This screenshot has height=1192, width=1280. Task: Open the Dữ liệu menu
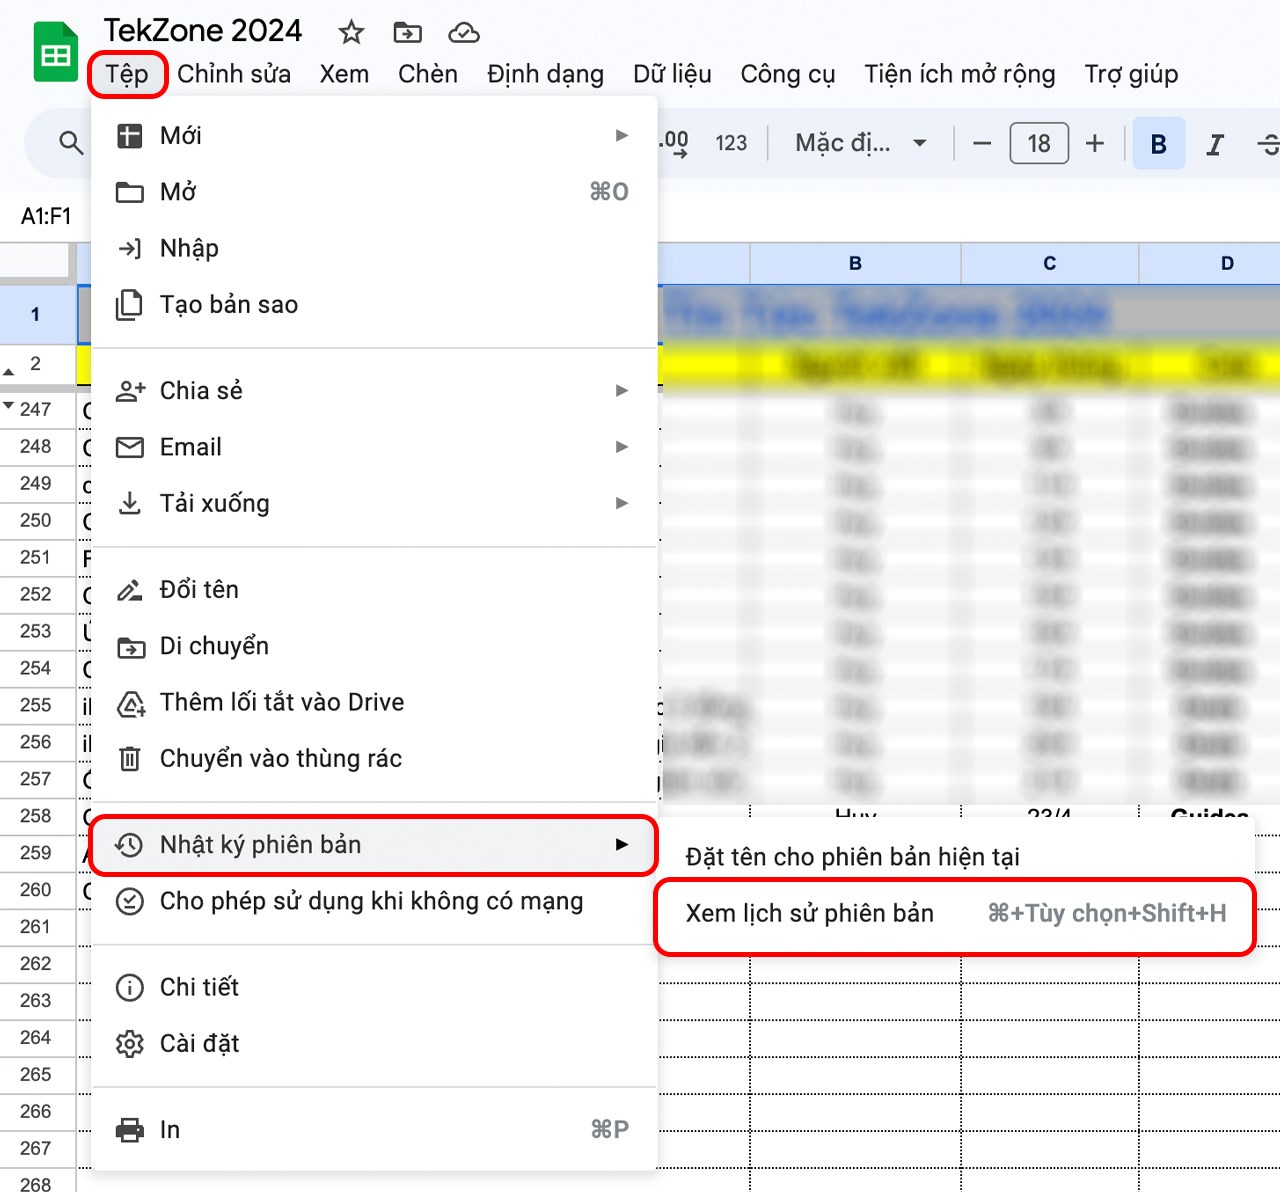tap(672, 74)
